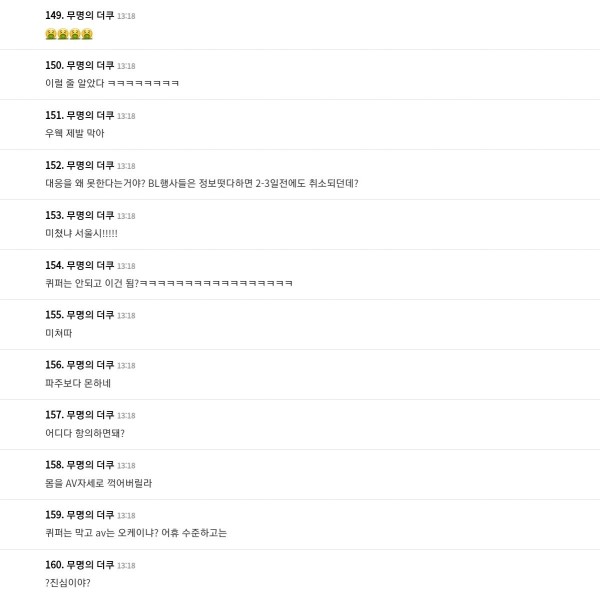Click comment text '미쳐따'
600x596 pixels.
(59, 333)
